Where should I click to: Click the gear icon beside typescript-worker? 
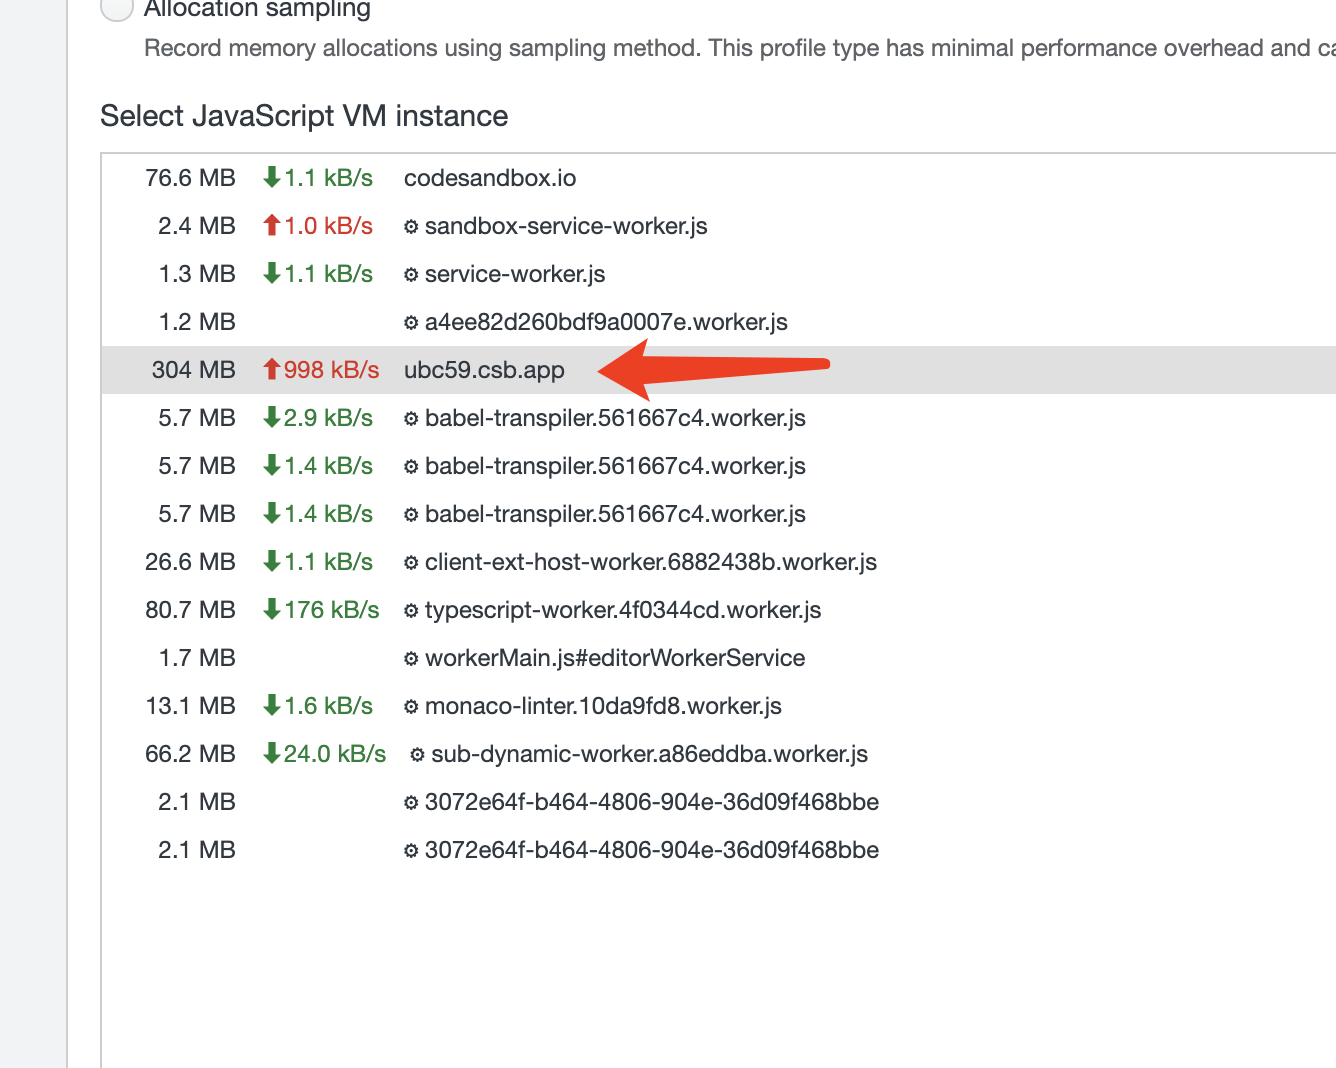(409, 610)
